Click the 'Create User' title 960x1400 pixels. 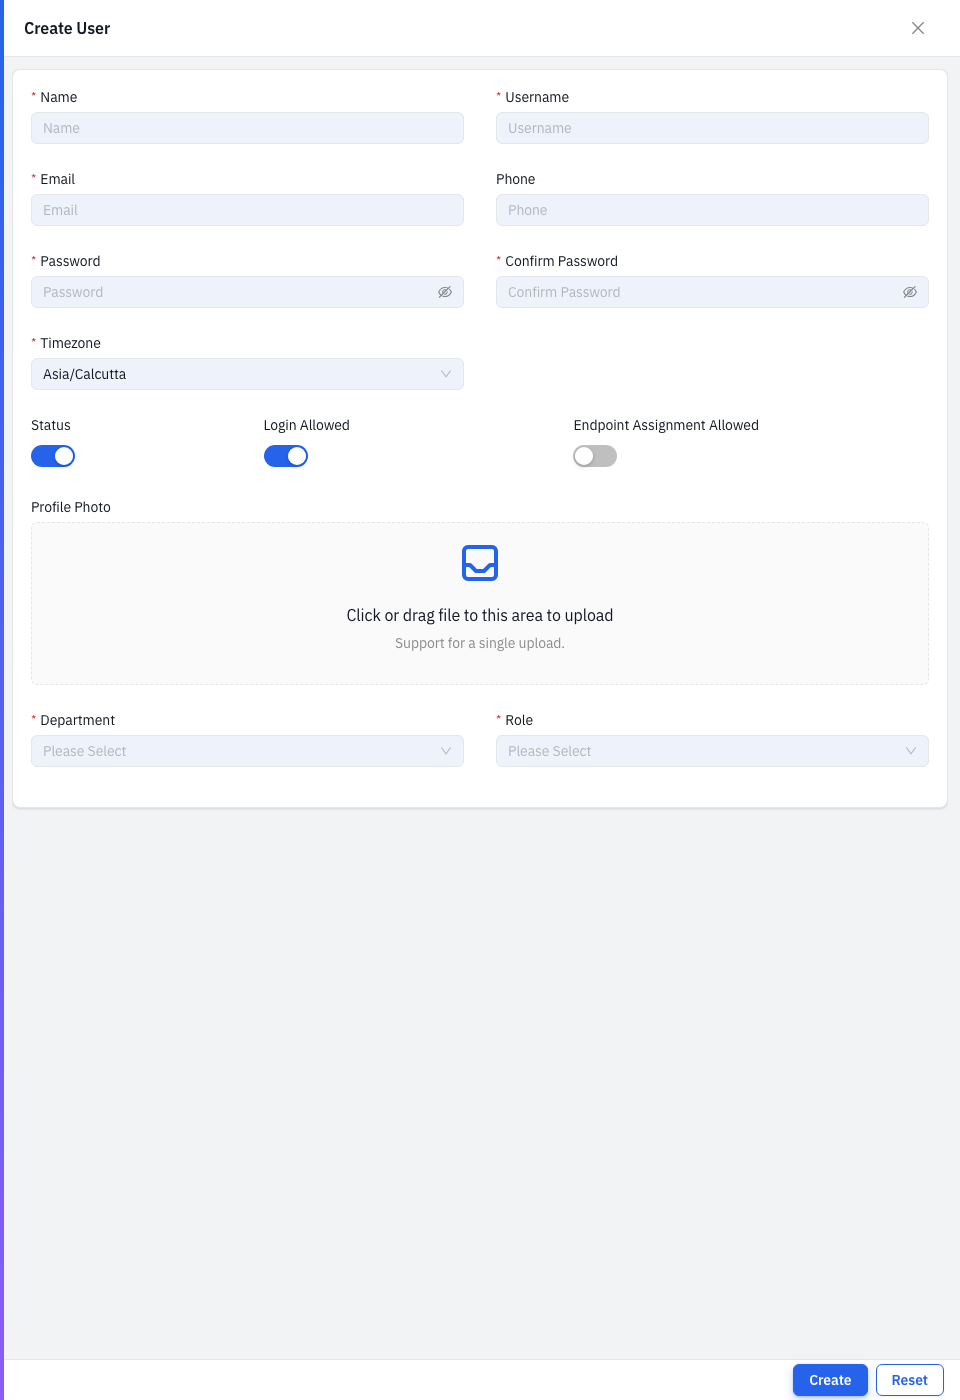click(x=67, y=28)
